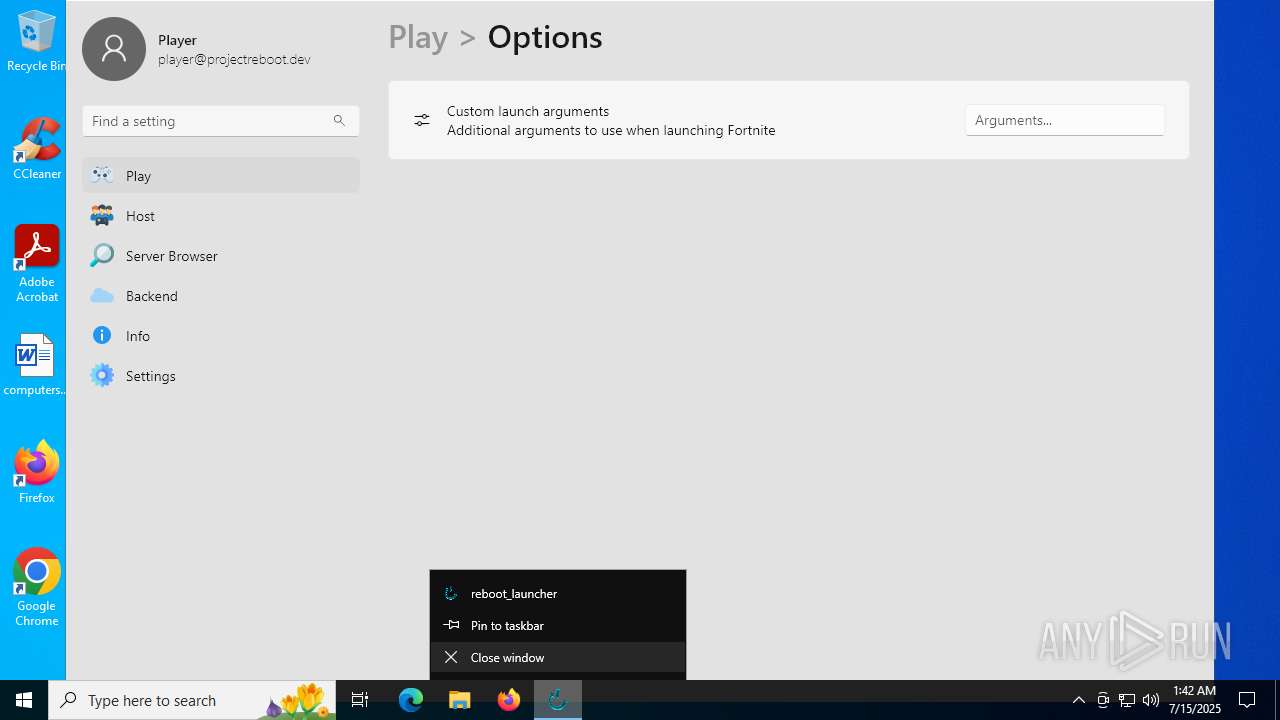The image size is (1280, 720).
Task: Open the Play section in sidebar
Action: pos(221,175)
